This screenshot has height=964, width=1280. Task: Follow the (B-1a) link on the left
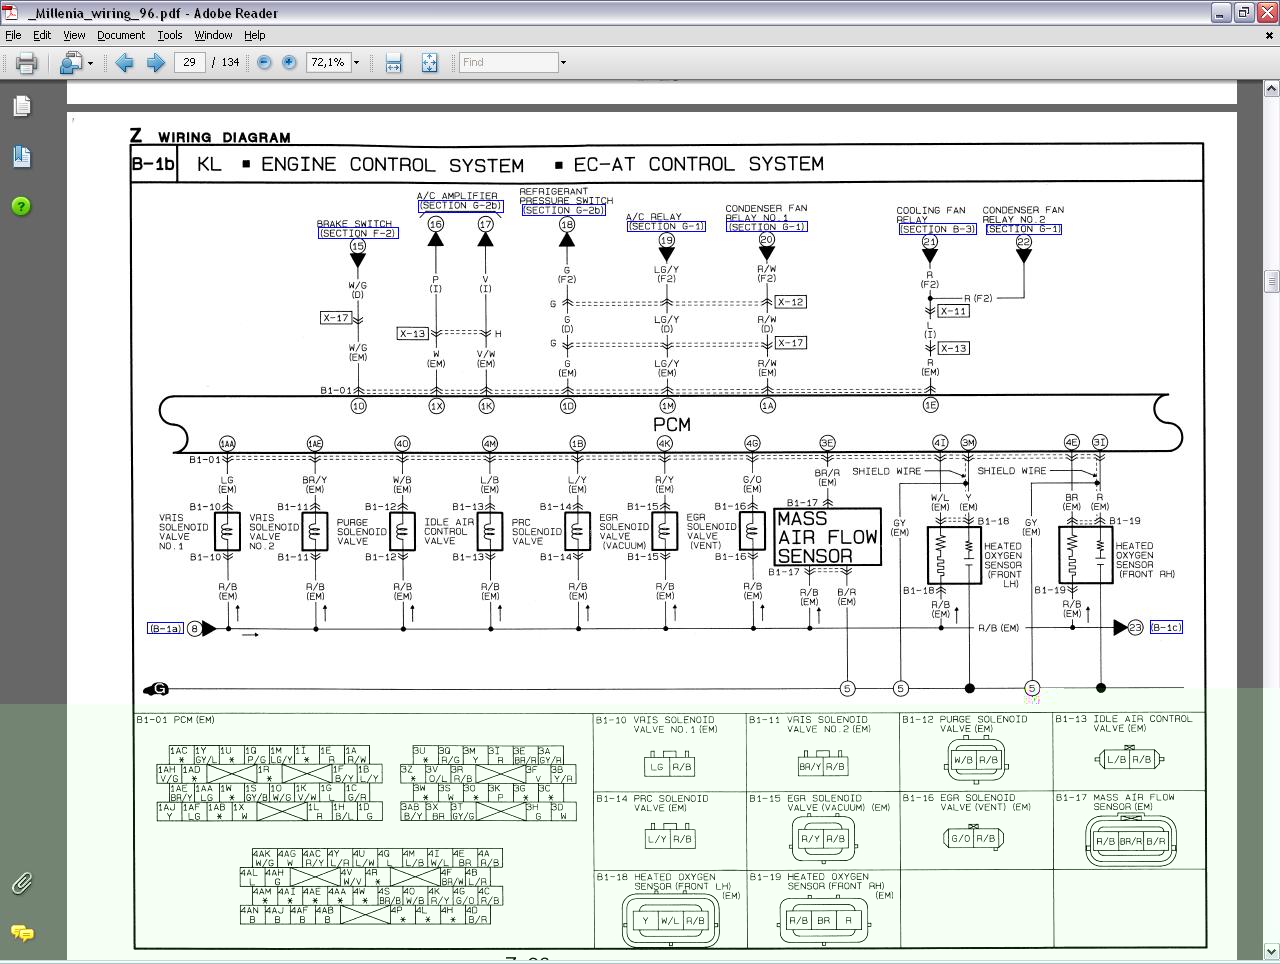point(165,628)
